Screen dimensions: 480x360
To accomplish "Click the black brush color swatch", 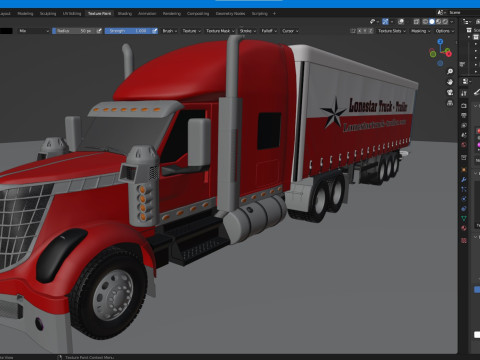I will 6,31.
